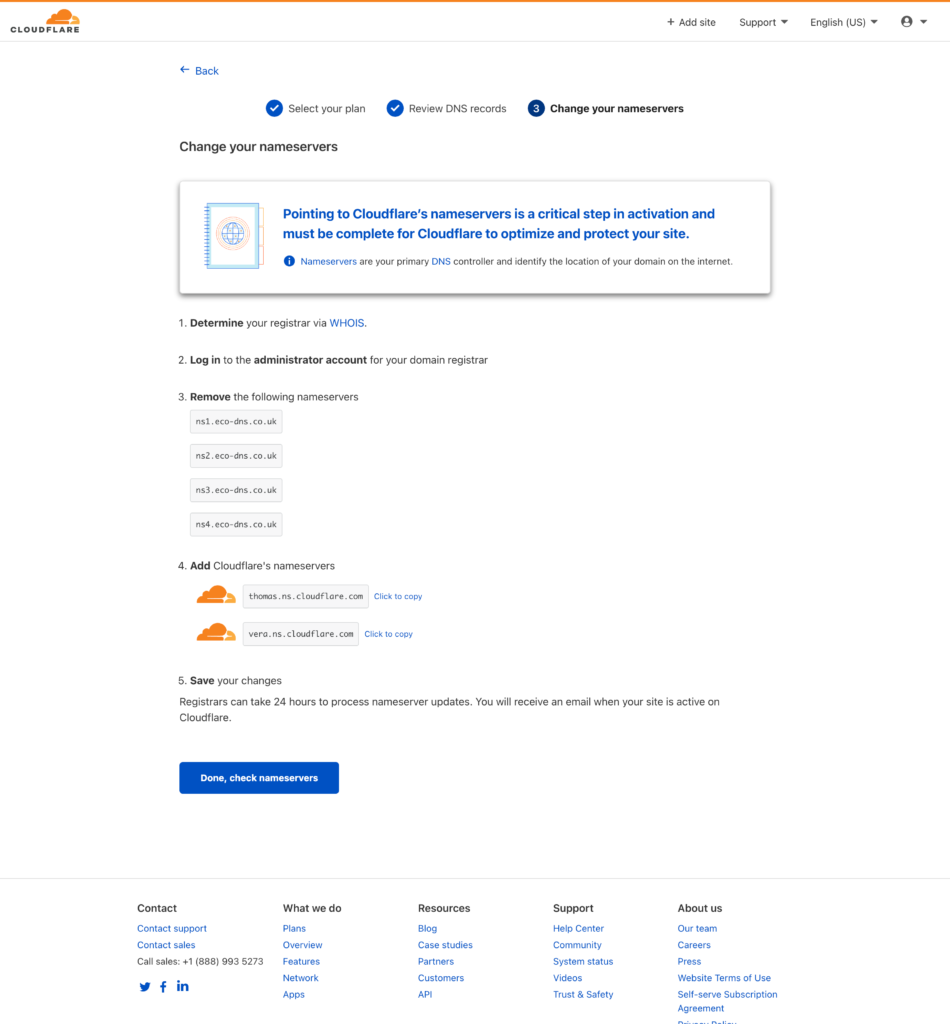This screenshot has width=950, height=1024.
Task: Click the Cloudflare cloud icon beside thomas.ns.cloudflare.com
Action: [x=216, y=595]
